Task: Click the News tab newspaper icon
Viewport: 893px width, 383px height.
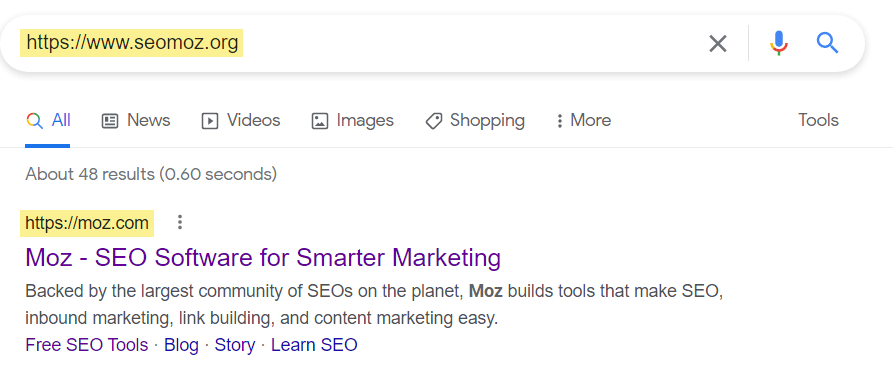Action: pos(110,121)
